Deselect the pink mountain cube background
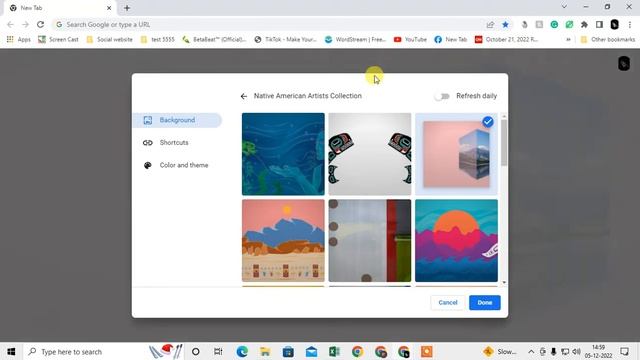Viewport: 640px width, 360px height. 456,154
